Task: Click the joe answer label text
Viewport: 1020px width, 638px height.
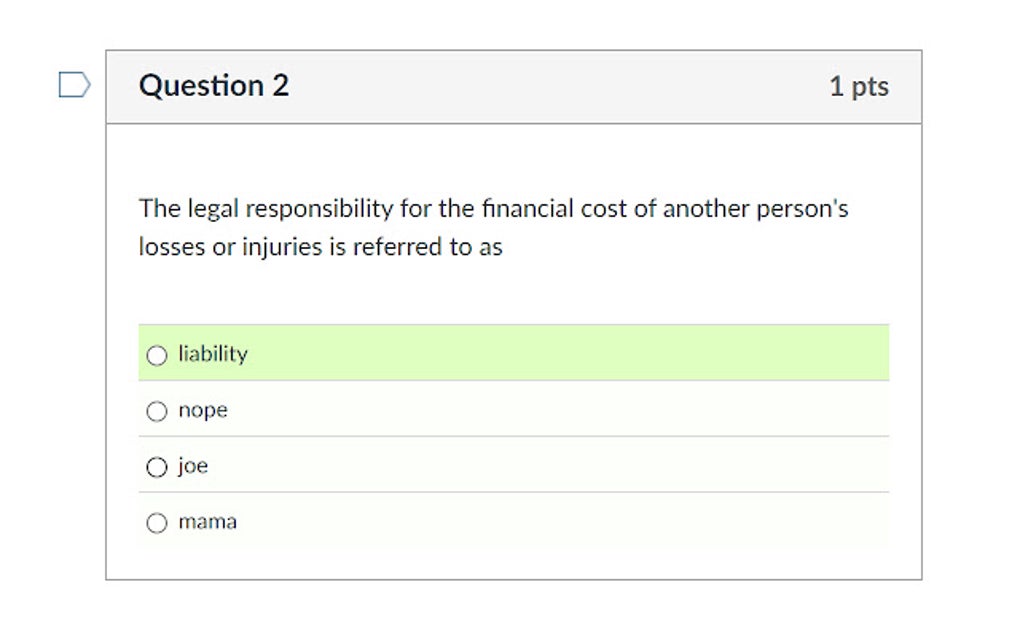Action: [193, 466]
